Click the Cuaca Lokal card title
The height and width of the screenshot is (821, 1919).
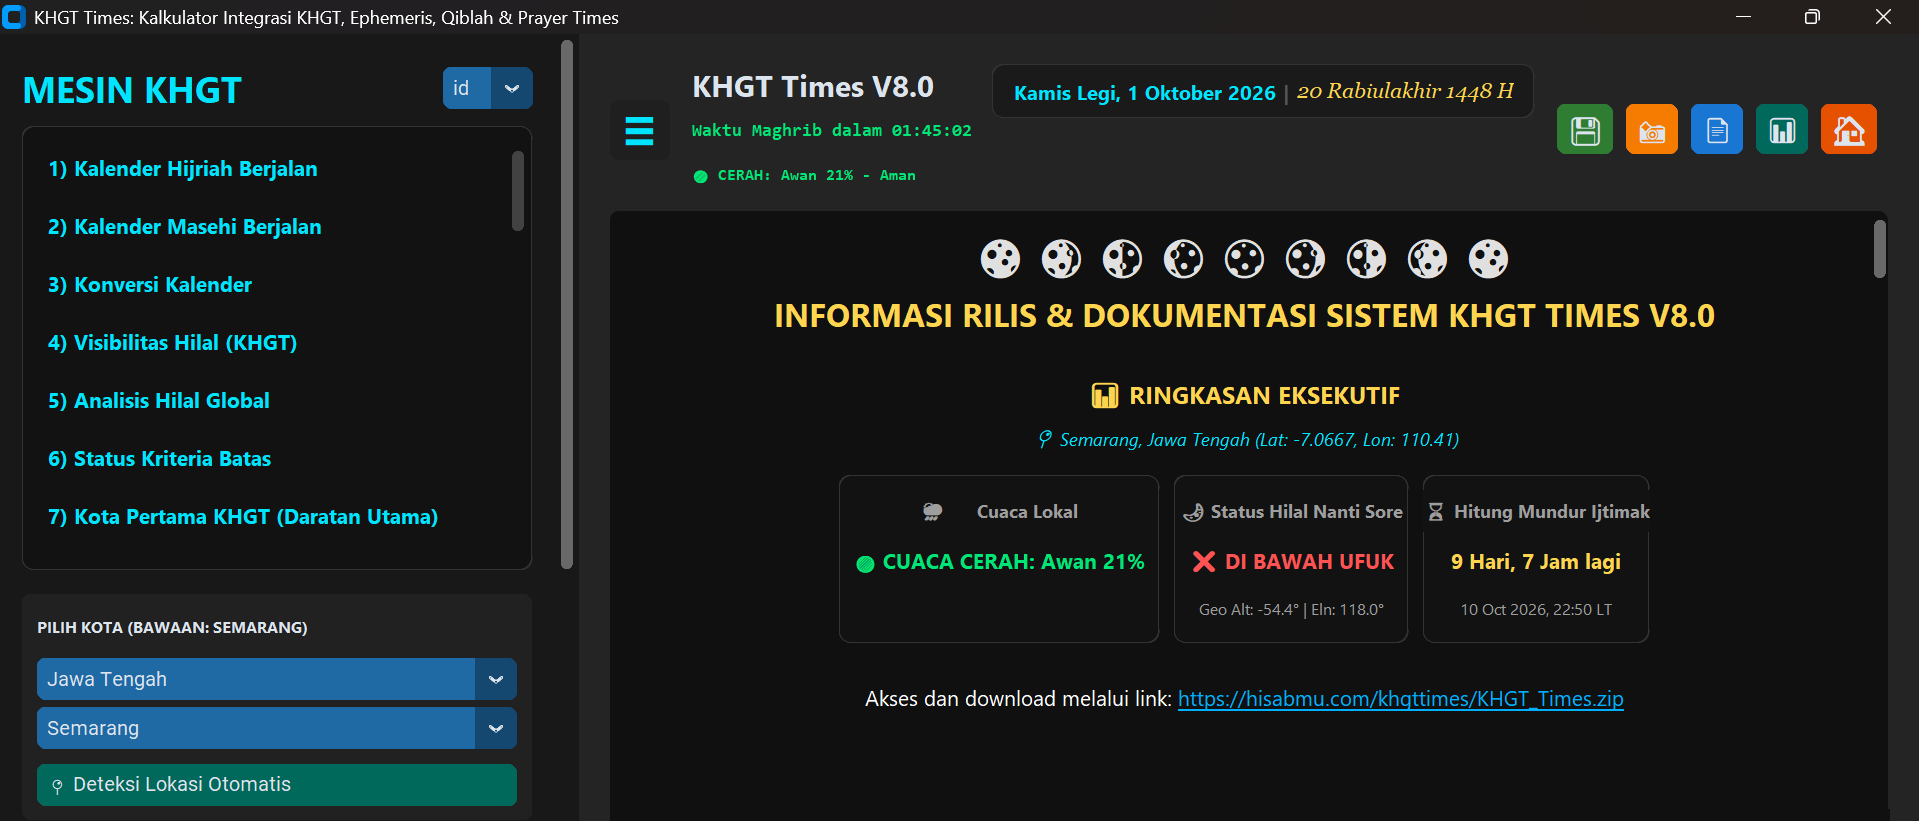pyautogui.click(x=1027, y=512)
